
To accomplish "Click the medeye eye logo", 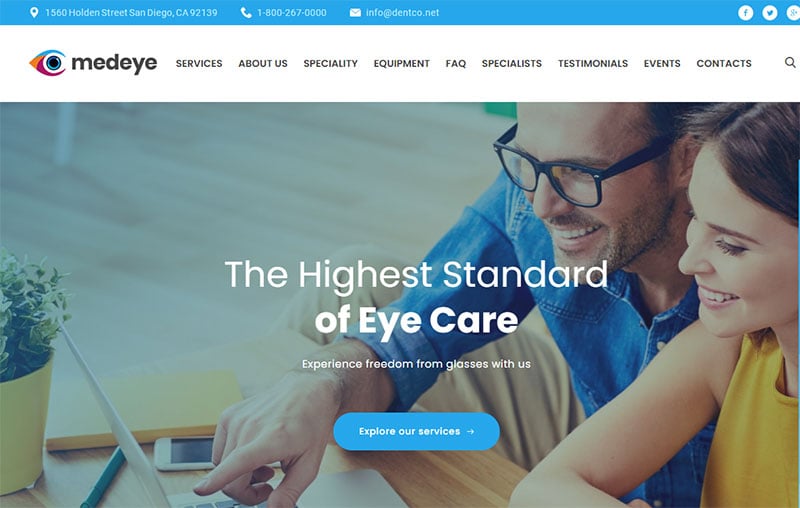I will point(48,63).
